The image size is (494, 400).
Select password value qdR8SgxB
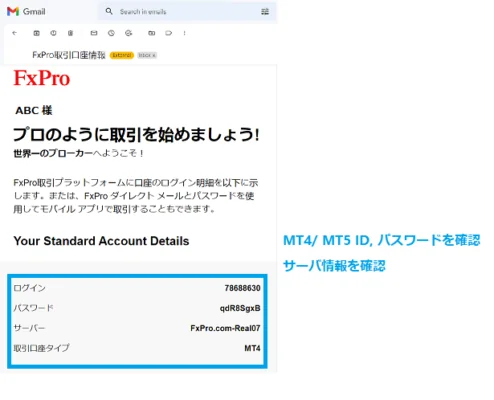[x=240, y=308]
